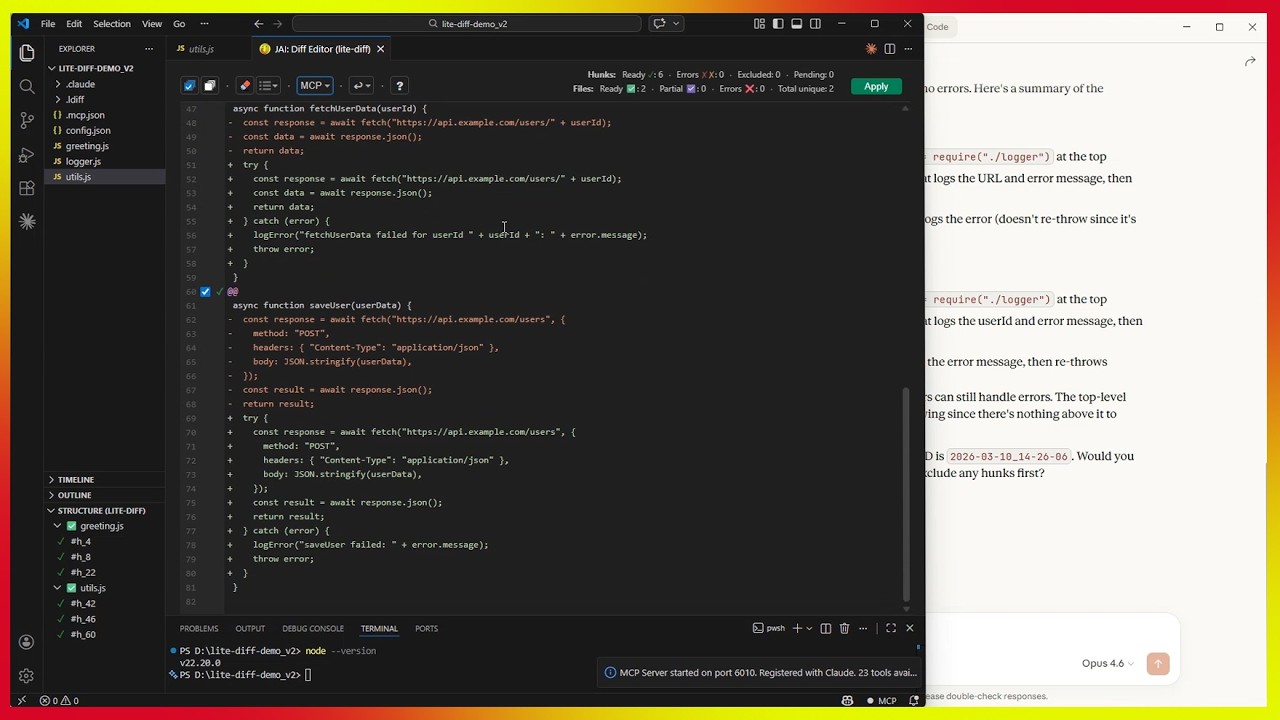Open the Opus 4.6 model selector
Viewport: 1280px width, 720px height.
click(1108, 664)
